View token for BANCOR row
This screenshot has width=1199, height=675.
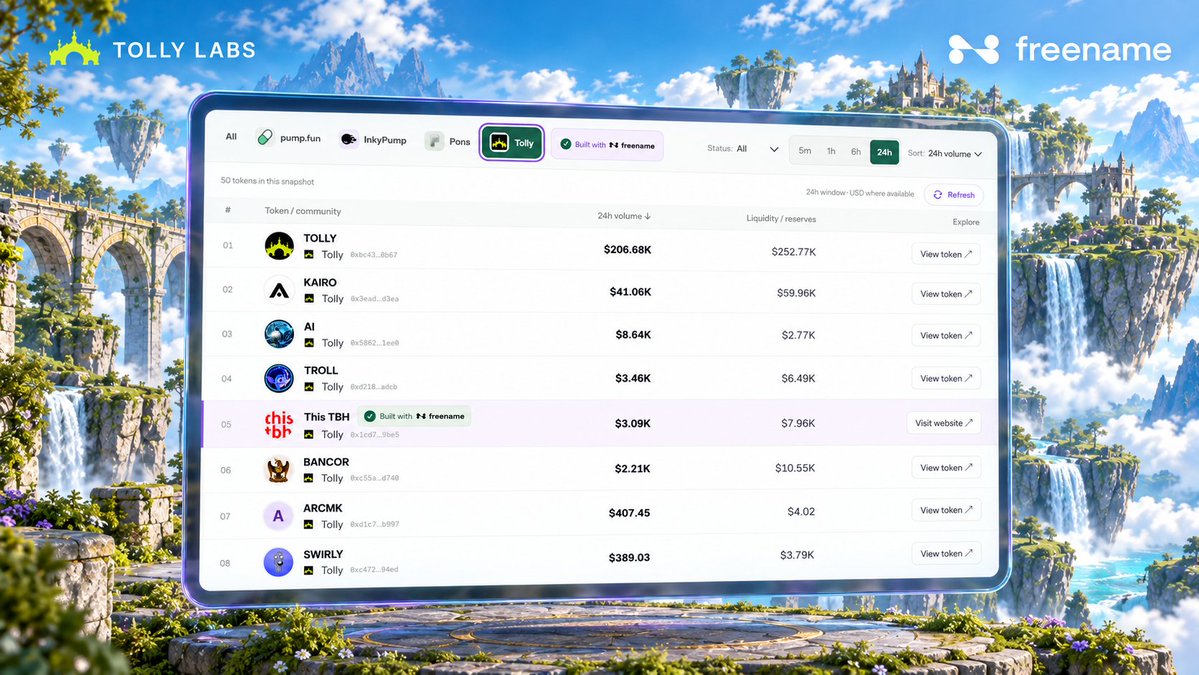coord(946,467)
